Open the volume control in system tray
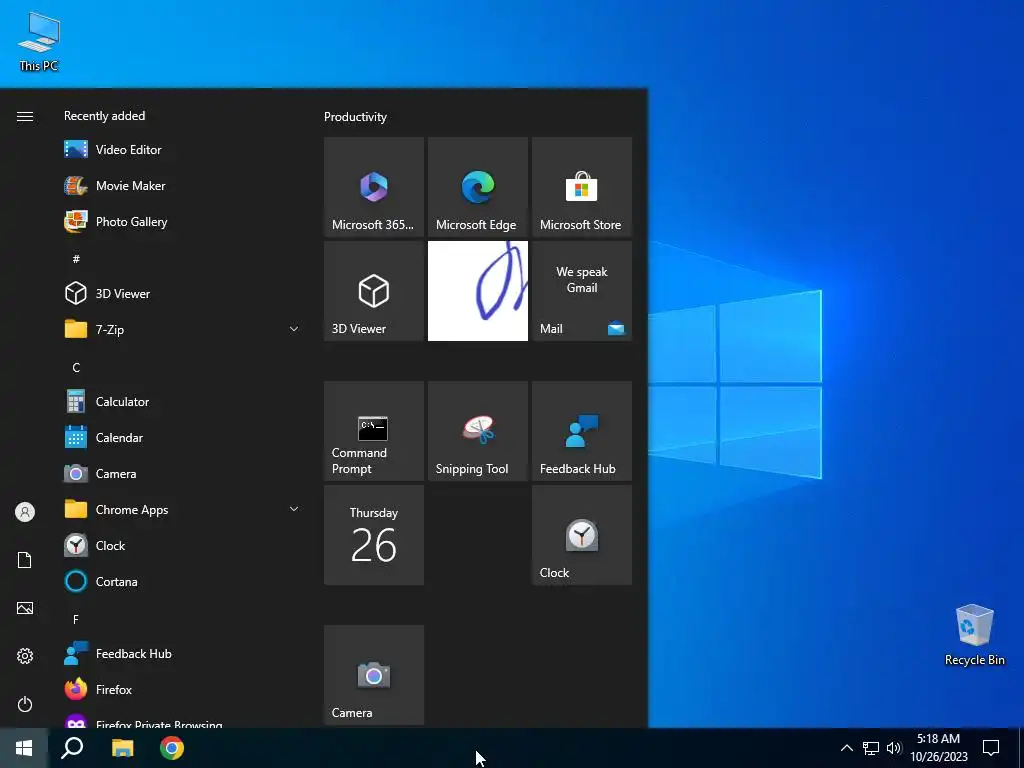 pos(894,748)
